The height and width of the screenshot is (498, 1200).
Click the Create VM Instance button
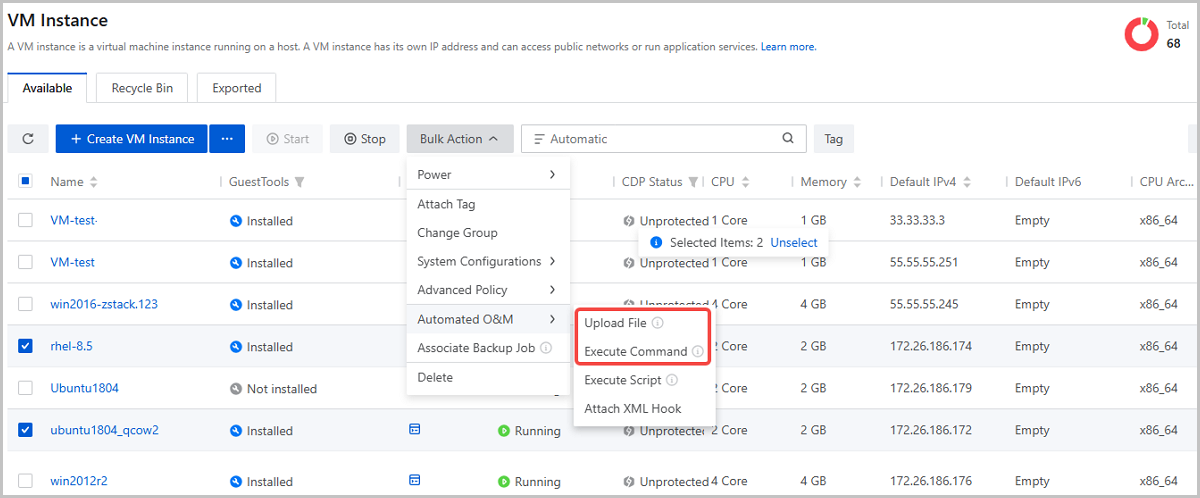tap(132, 139)
